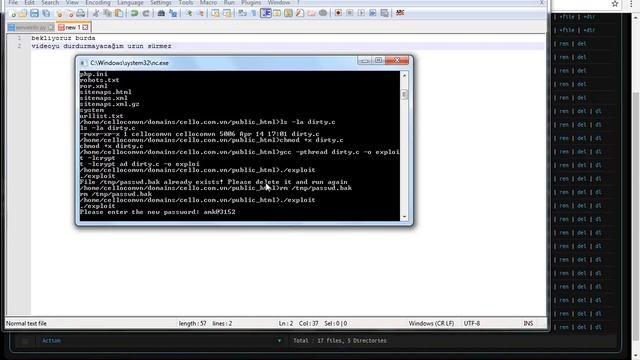Create a new document with the New toolbar icon
The width and height of the screenshot is (640, 360).
tap(12, 13)
